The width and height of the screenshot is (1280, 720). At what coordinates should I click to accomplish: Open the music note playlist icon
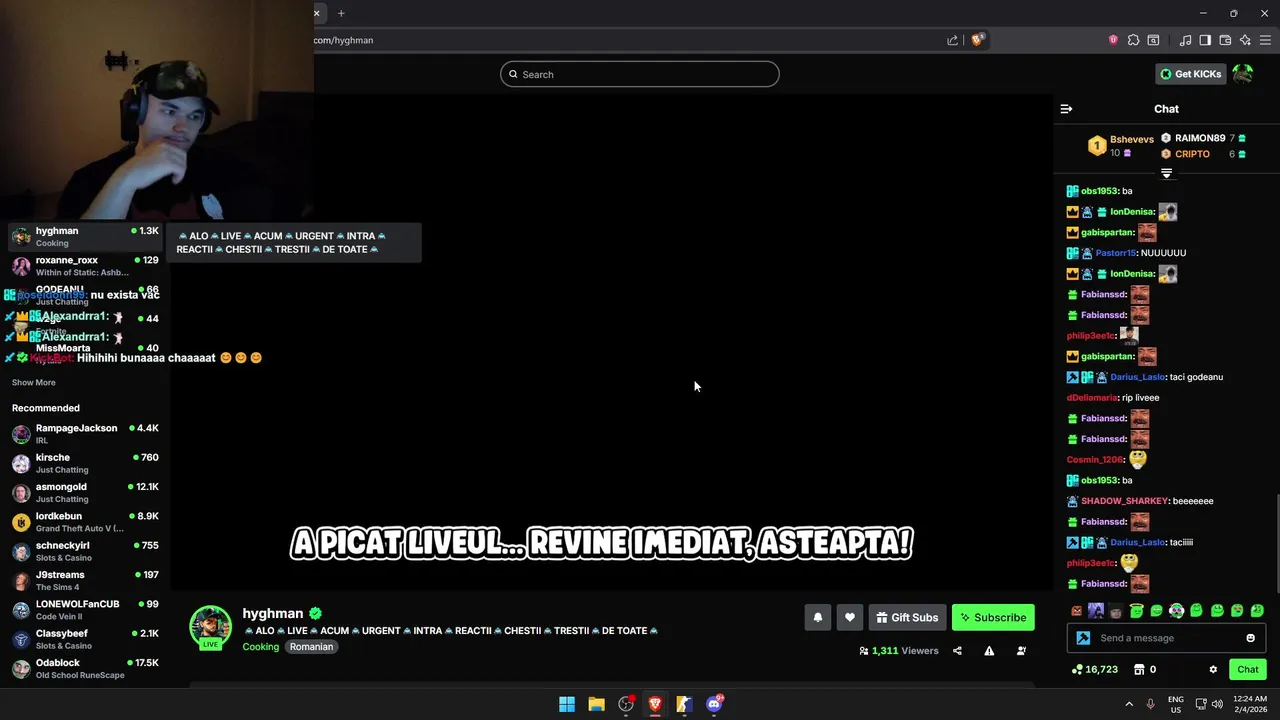click(1185, 40)
